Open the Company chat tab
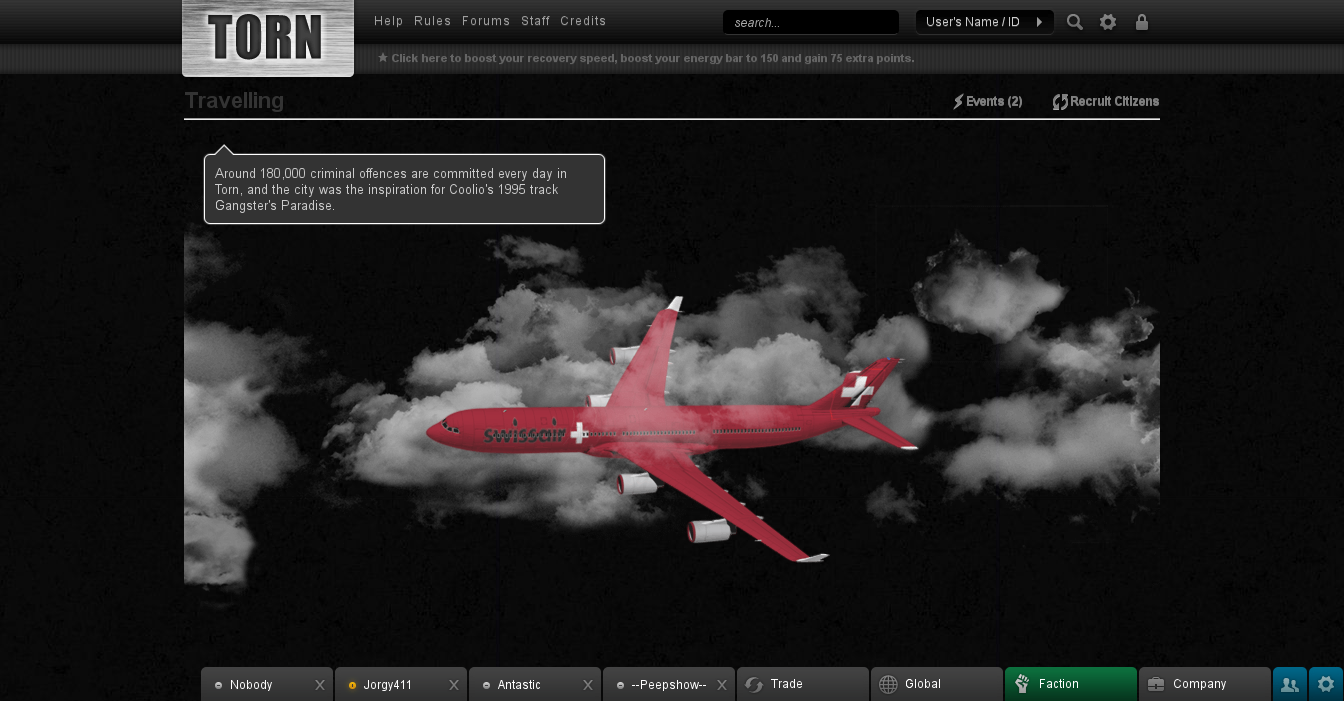 point(1205,684)
